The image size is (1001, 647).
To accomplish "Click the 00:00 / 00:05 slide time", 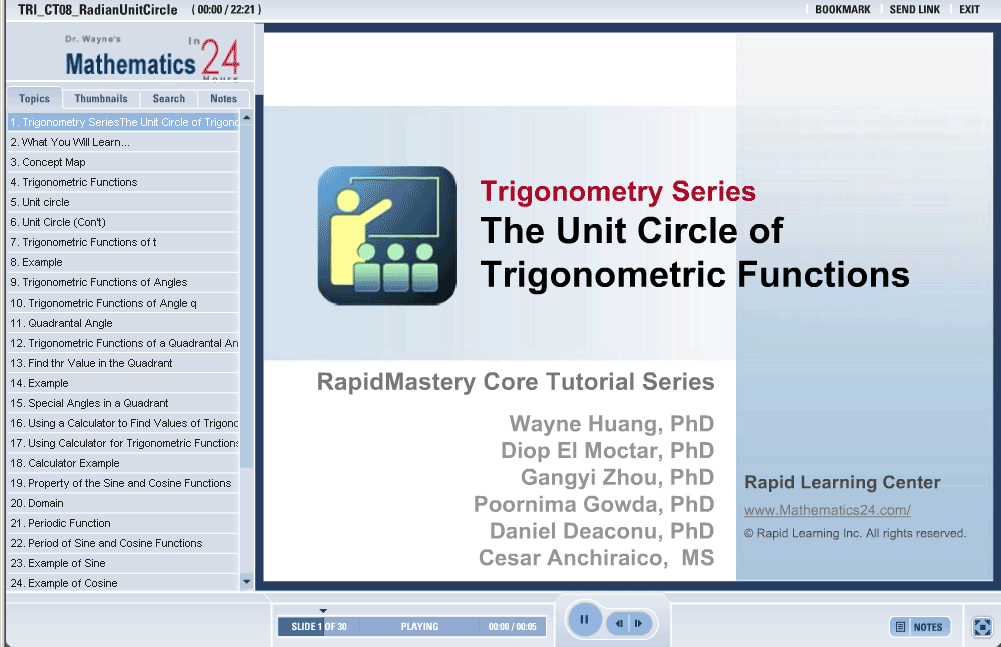I will pyautogui.click(x=513, y=627).
